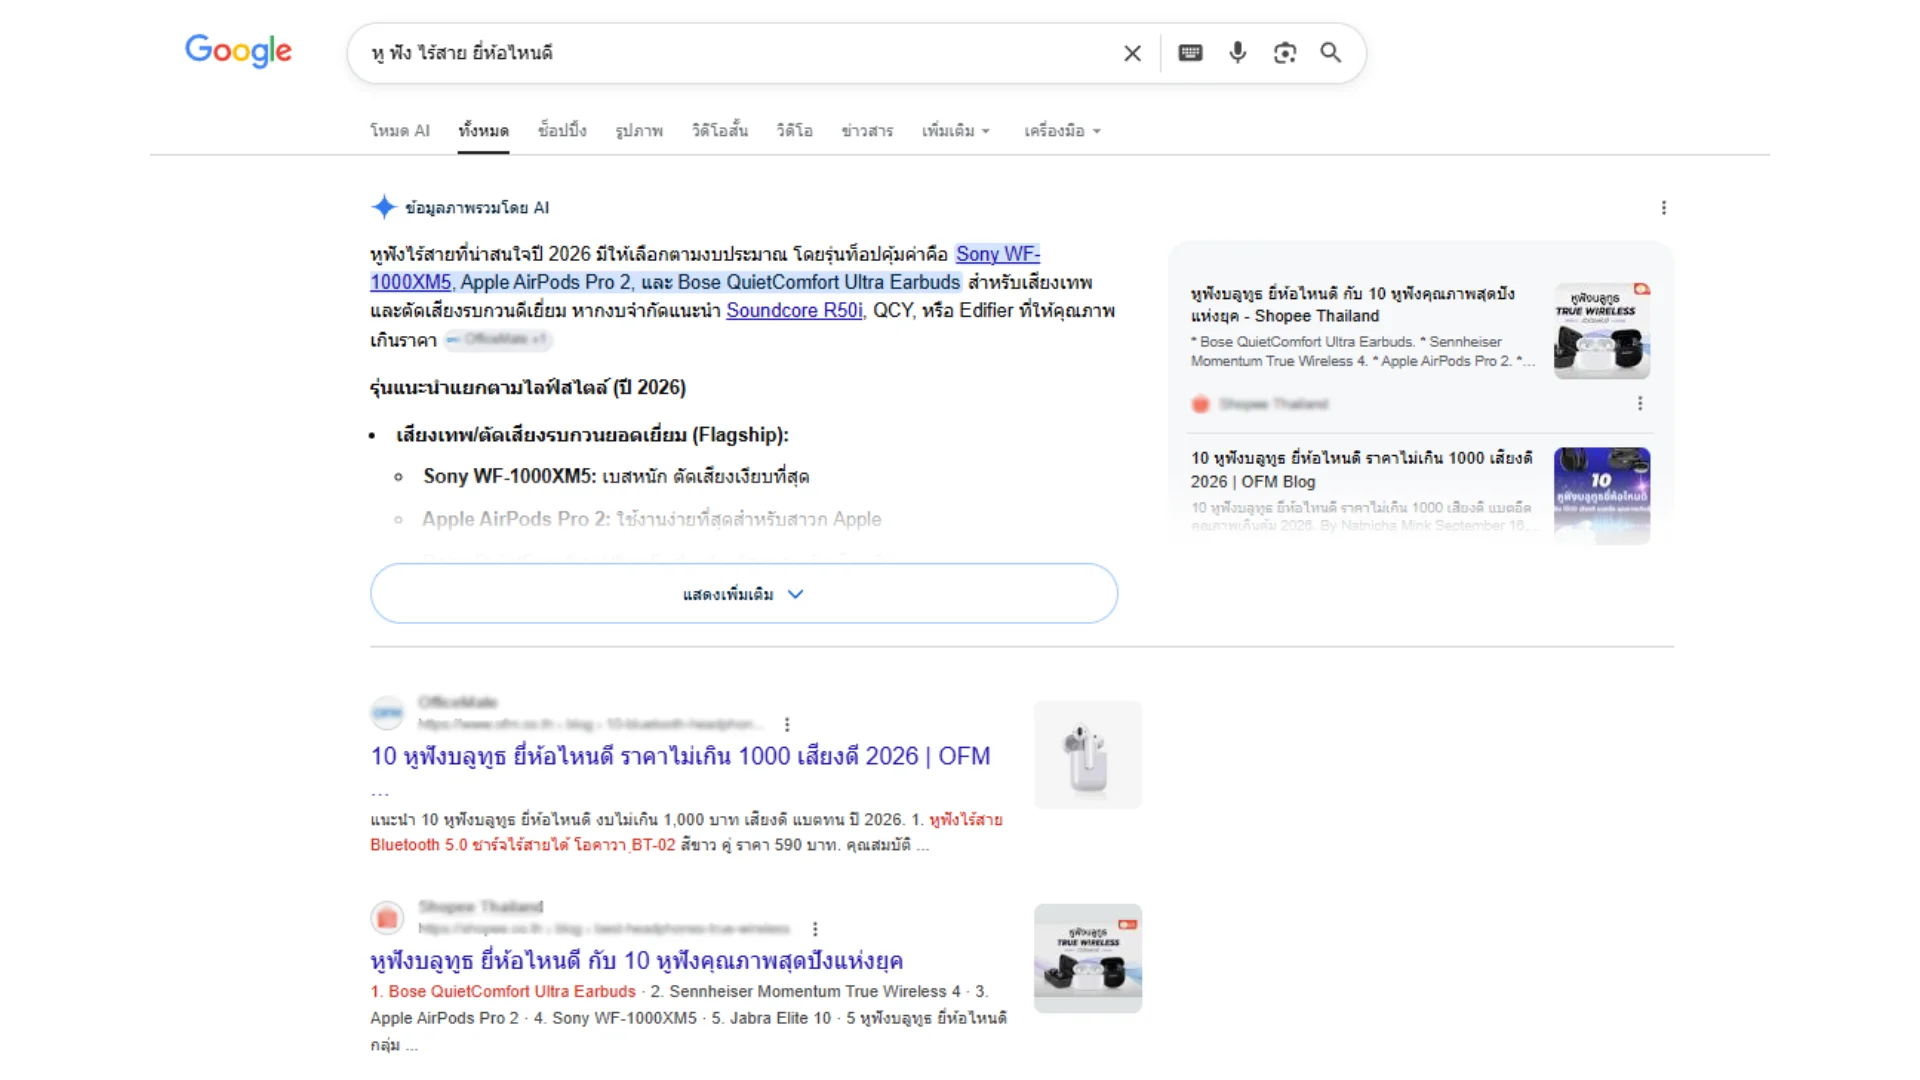Open the on-screen keyboard input tool
Screen dimensions: 1920x1080
pyautogui.click(x=1190, y=53)
